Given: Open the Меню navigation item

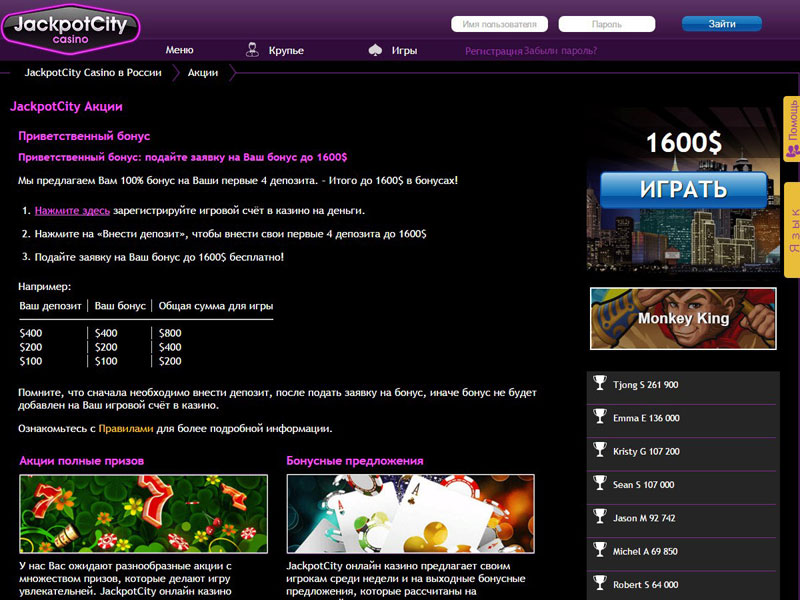Looking at the screenshot, I should (x=179, y=50).
